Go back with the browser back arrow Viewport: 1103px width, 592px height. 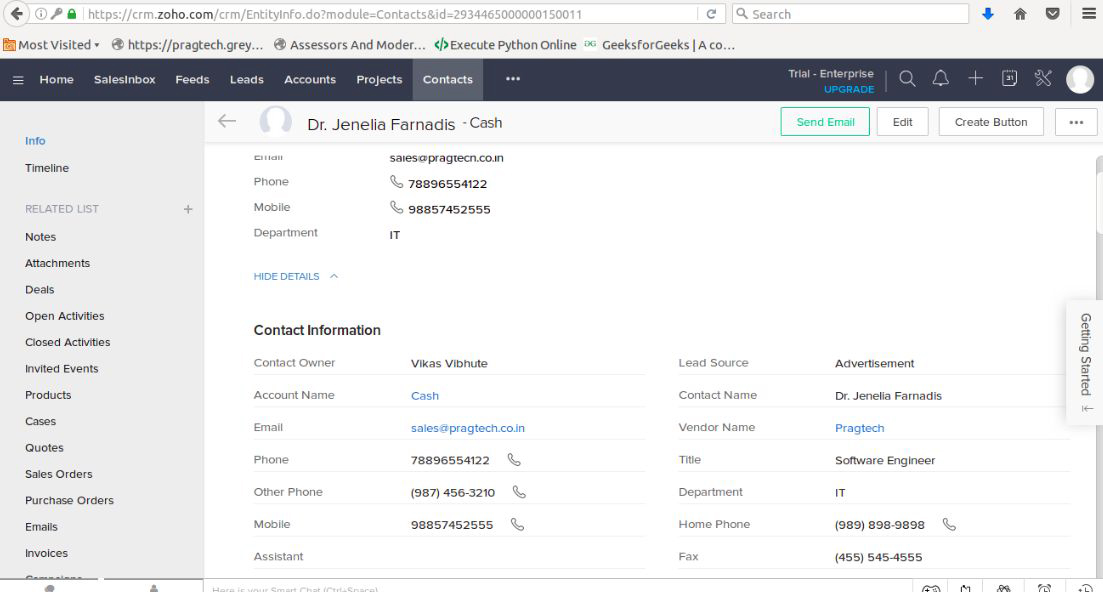(15, 13)
